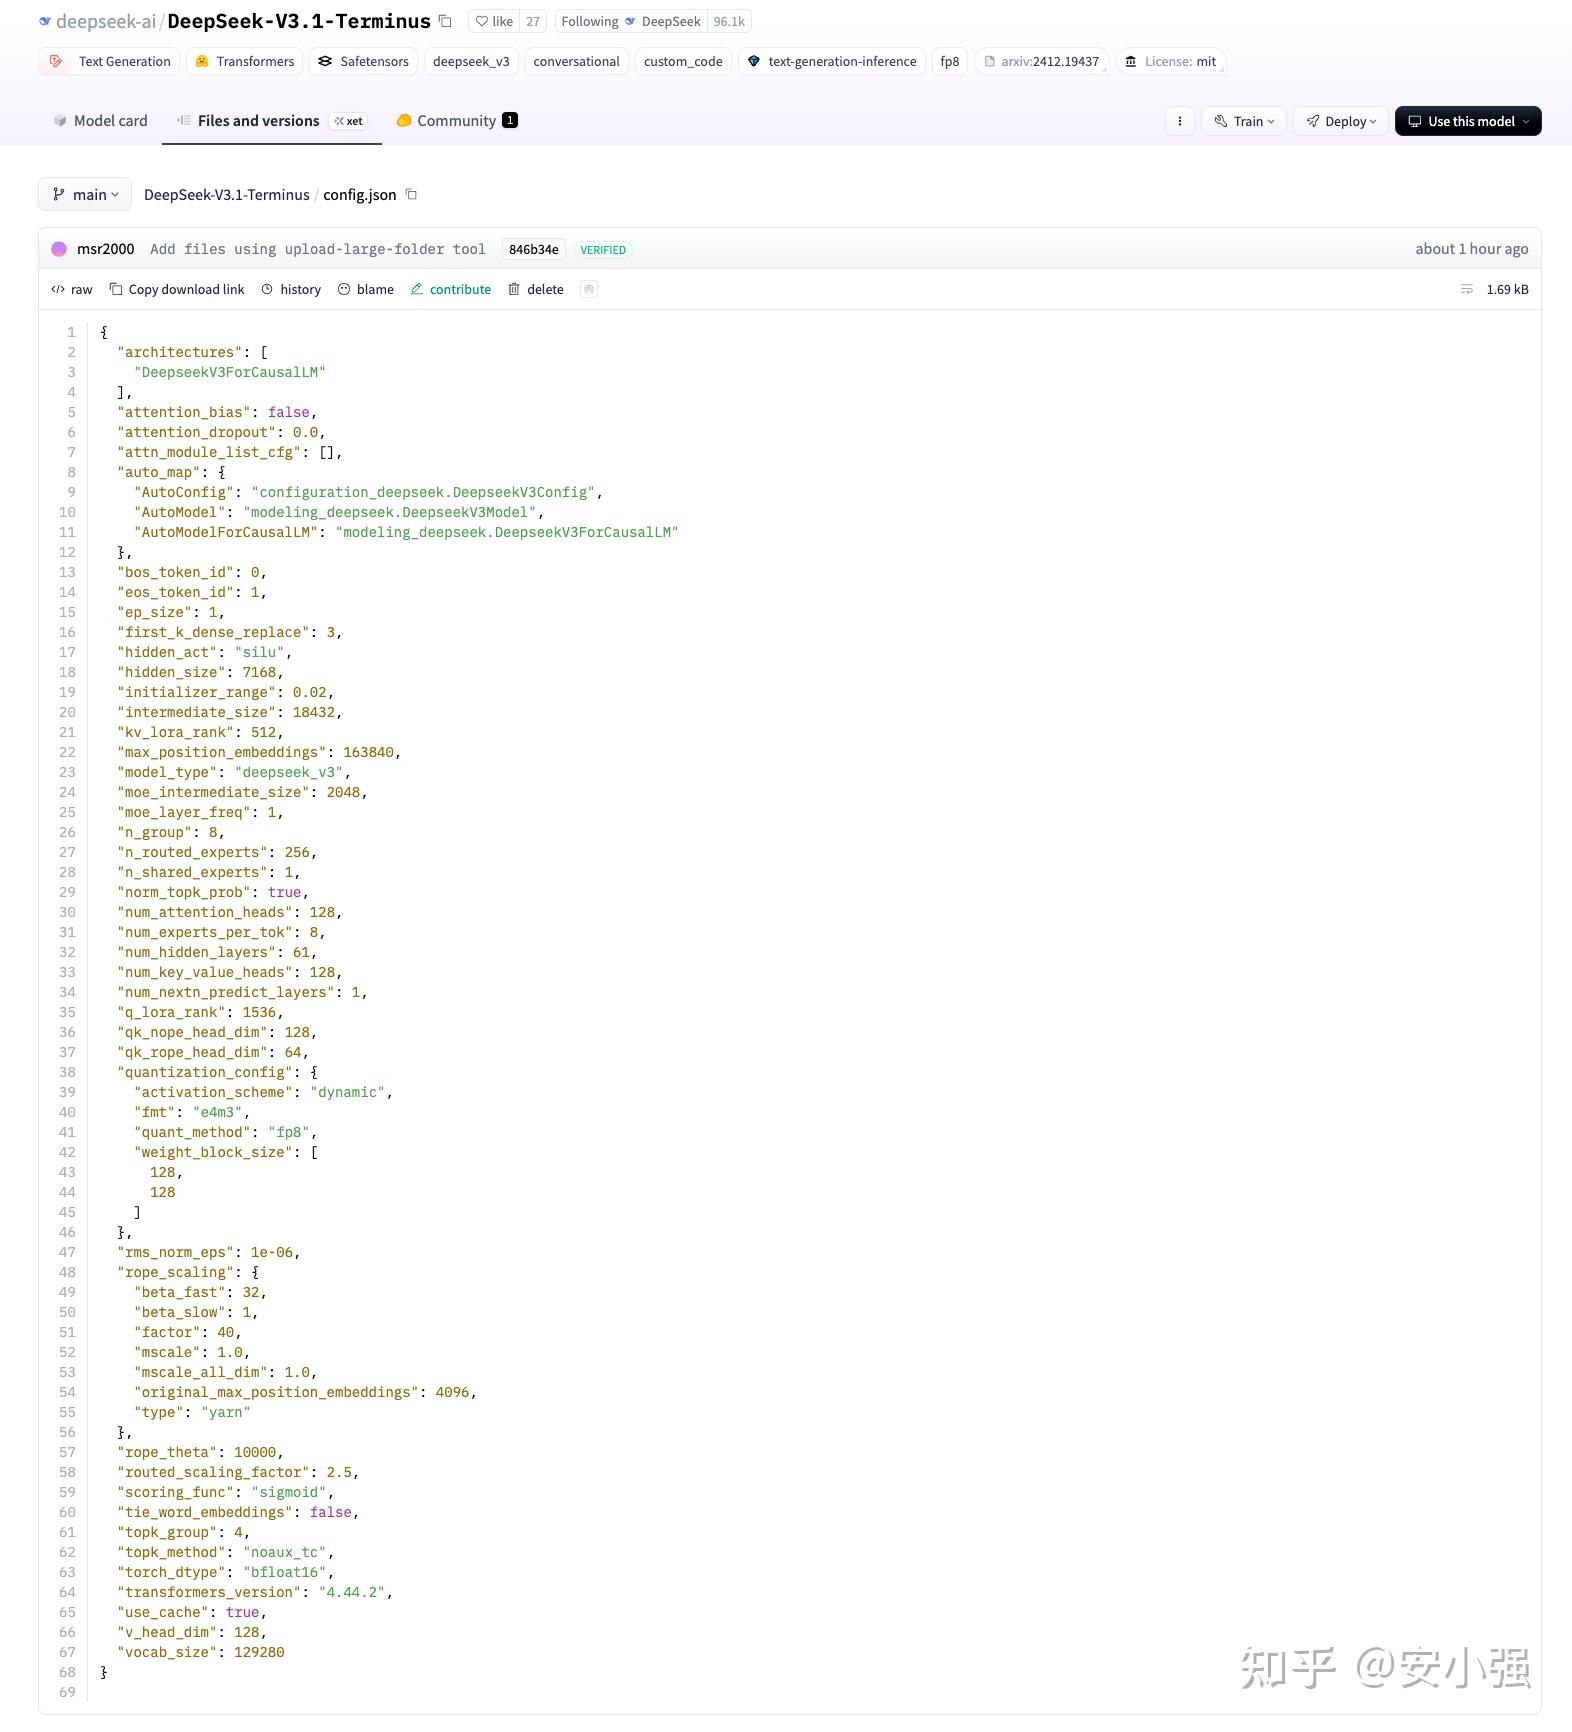Click the "quantization_config" key
Image resolution: width=1572 pixels, height=1732 pixels.
point(205,1072)
